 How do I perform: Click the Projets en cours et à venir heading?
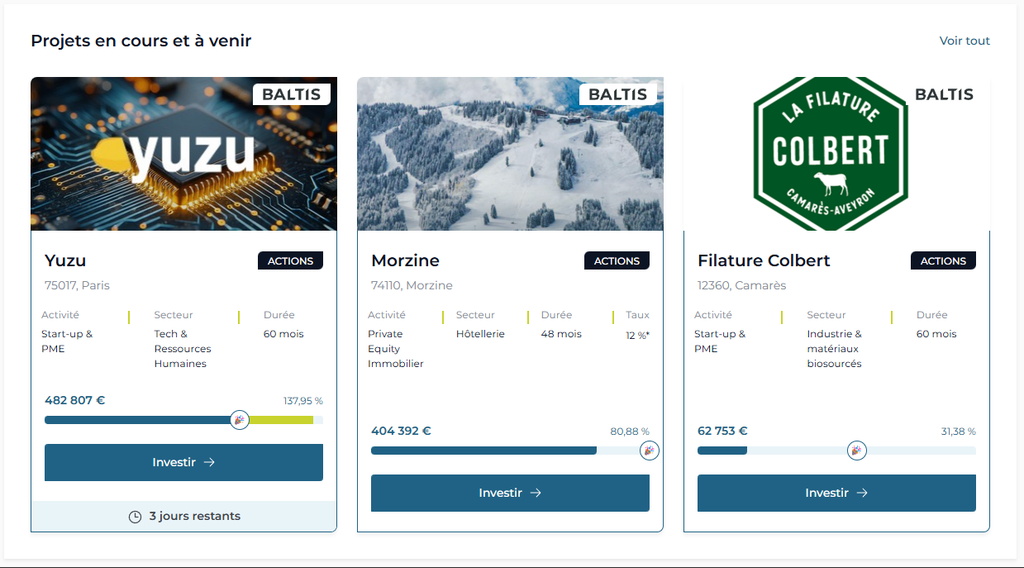pos(141,40)
